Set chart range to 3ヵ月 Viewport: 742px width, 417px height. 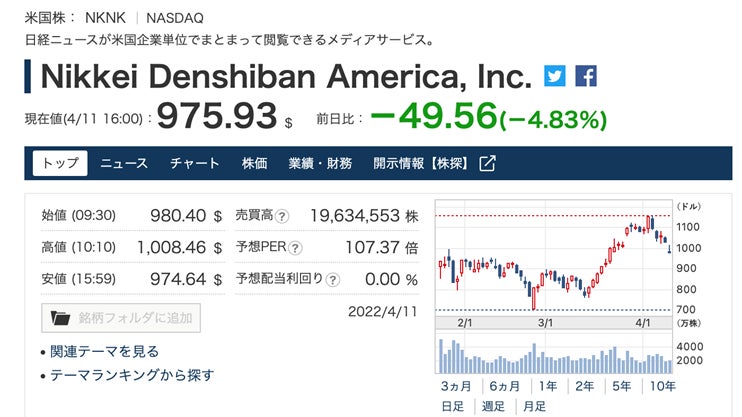[457, 386]
